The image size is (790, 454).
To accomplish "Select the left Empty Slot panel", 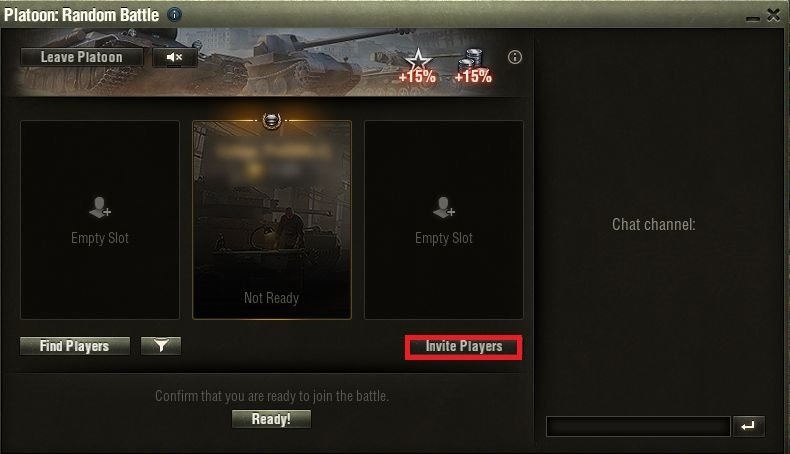I will pyautogui.click(x=100, y=220).
